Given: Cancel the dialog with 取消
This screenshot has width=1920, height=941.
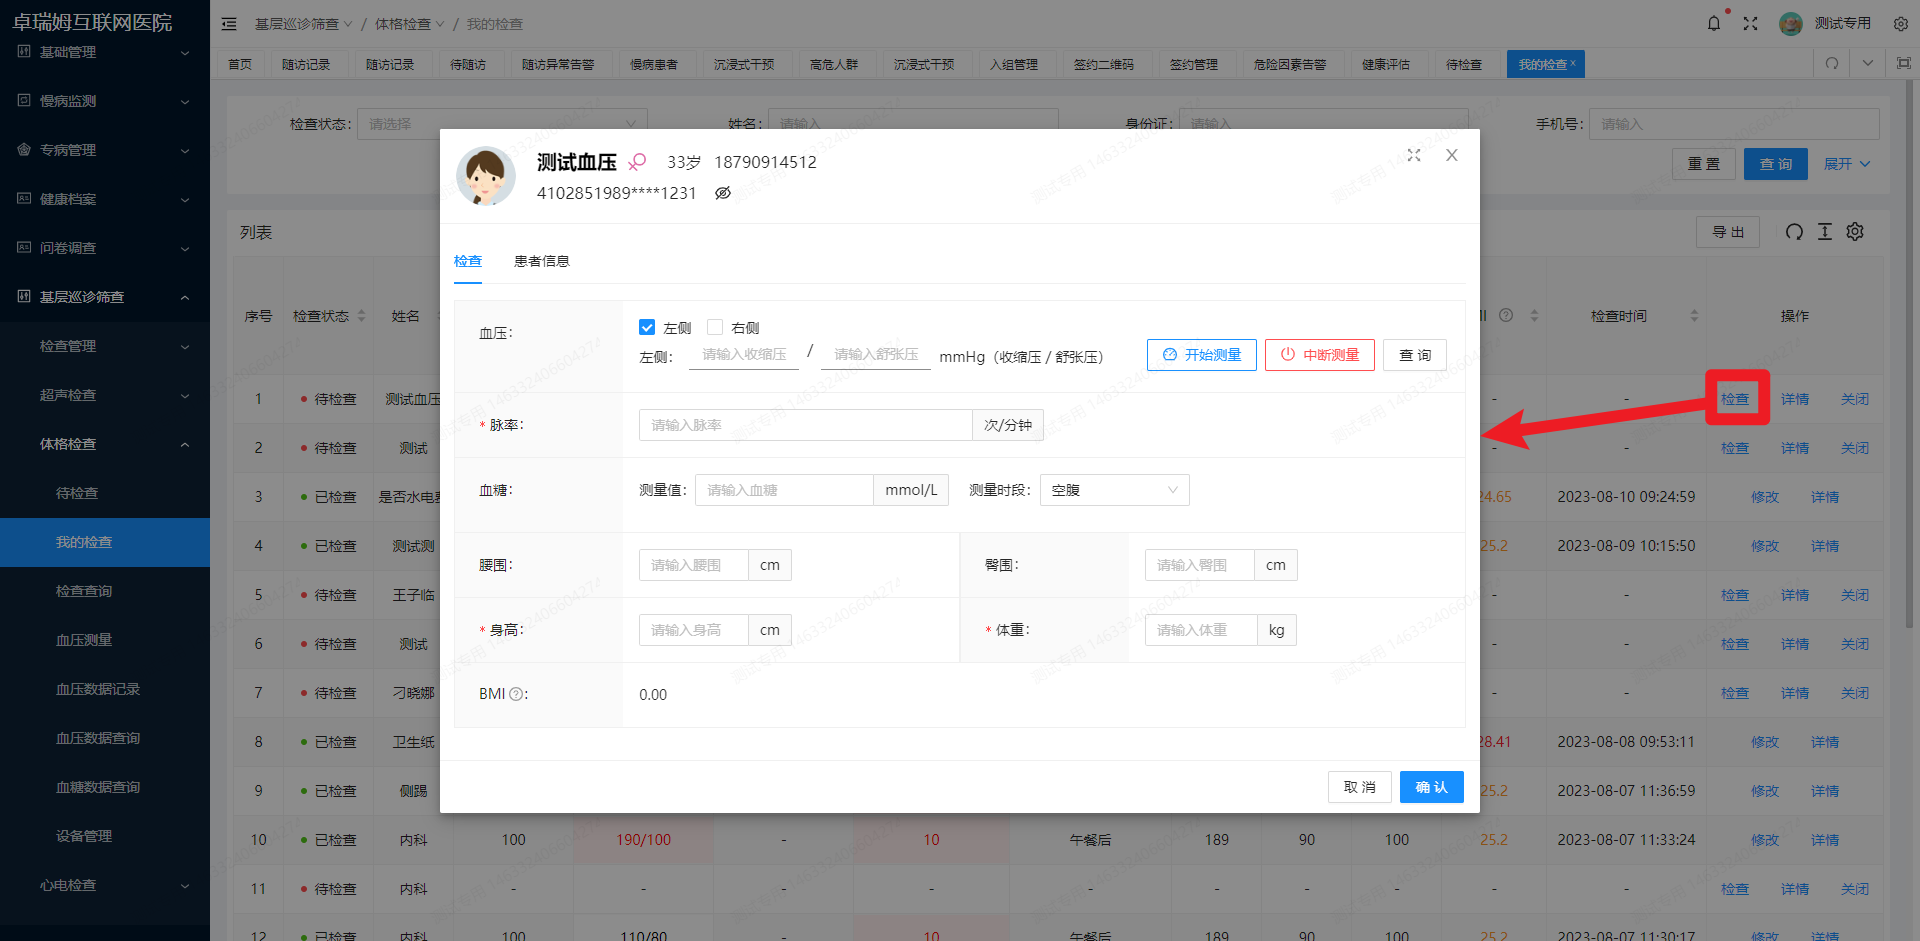Looking at the screenshot, I should tap(1360, 787).
